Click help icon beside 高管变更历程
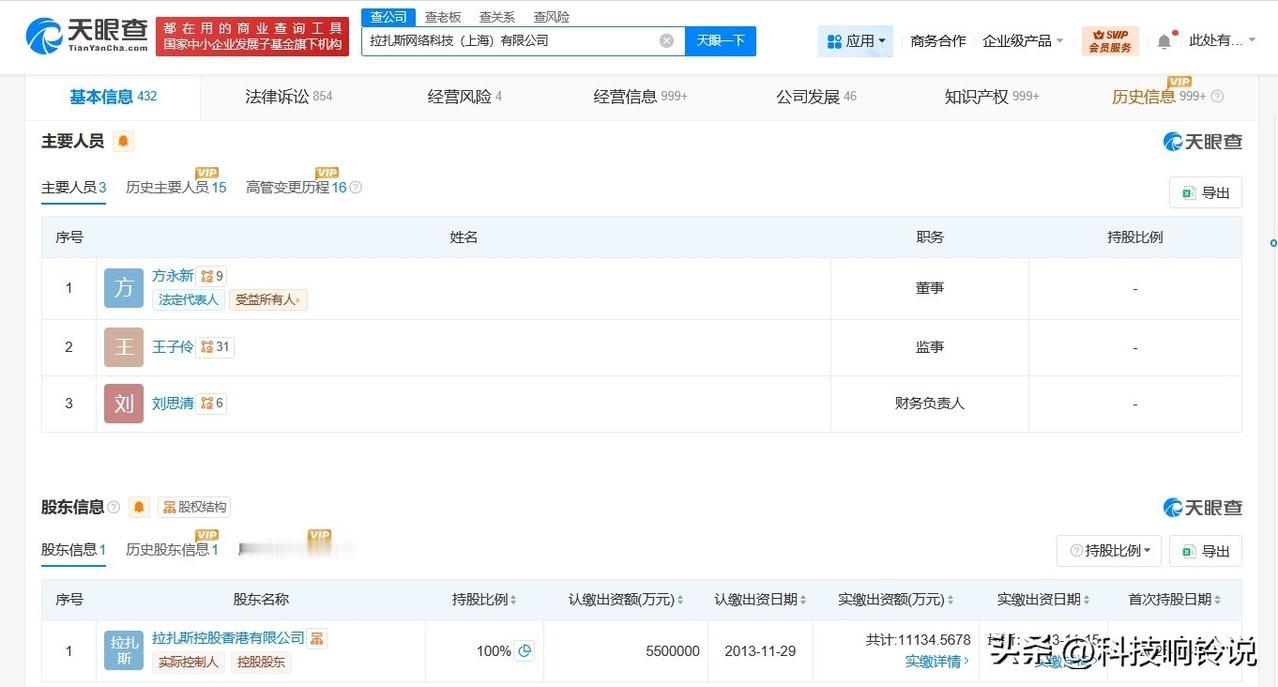Viewport: 1278px width, 687px height. point(356,188)
